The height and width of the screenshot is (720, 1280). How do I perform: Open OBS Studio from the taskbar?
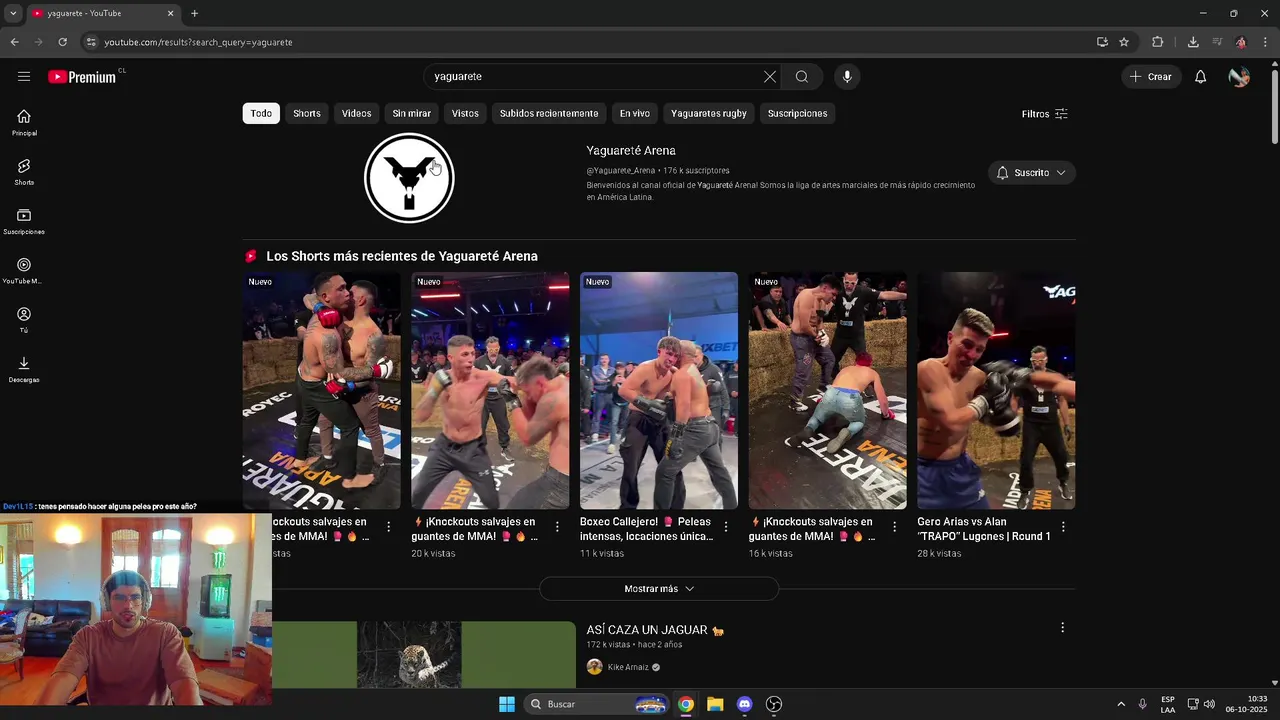[x=774, y=704]
